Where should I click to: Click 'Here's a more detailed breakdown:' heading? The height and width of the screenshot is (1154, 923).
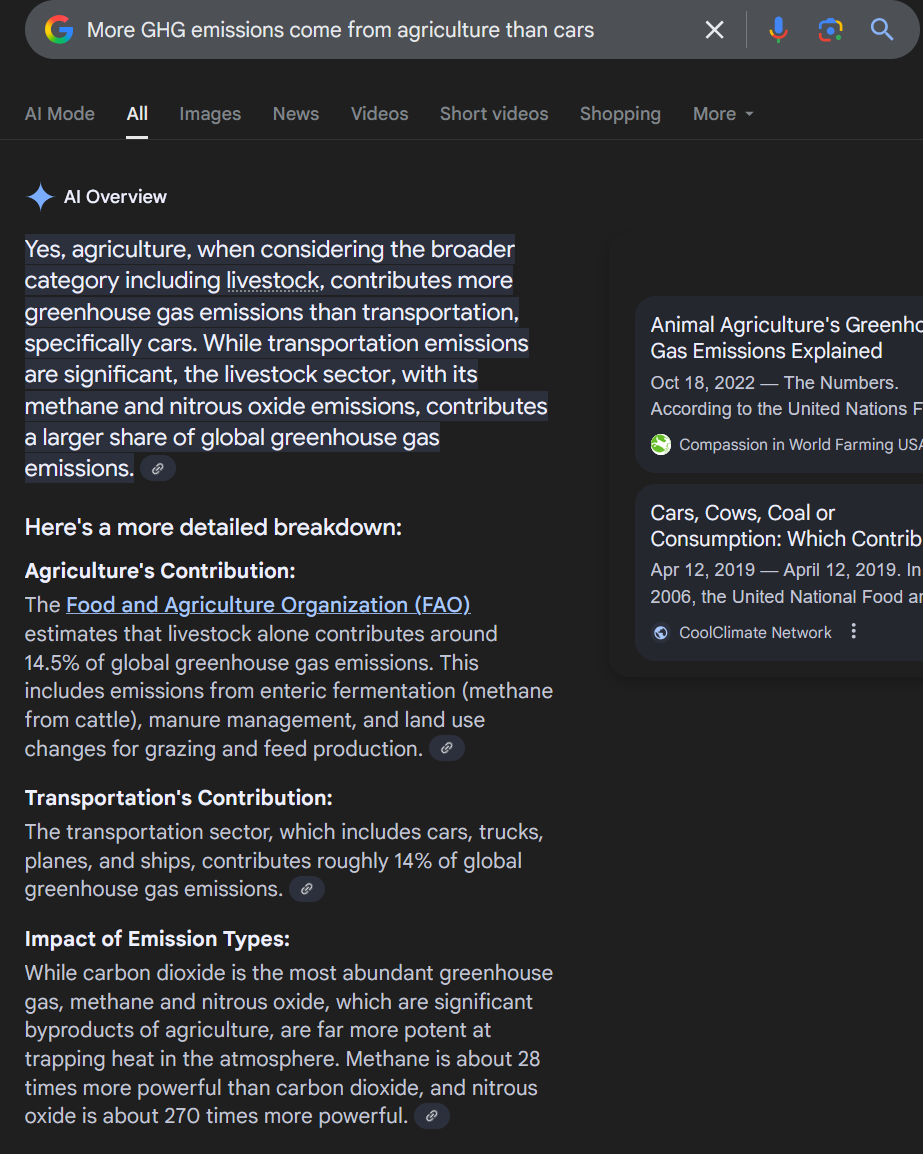[x=213, y=527]
